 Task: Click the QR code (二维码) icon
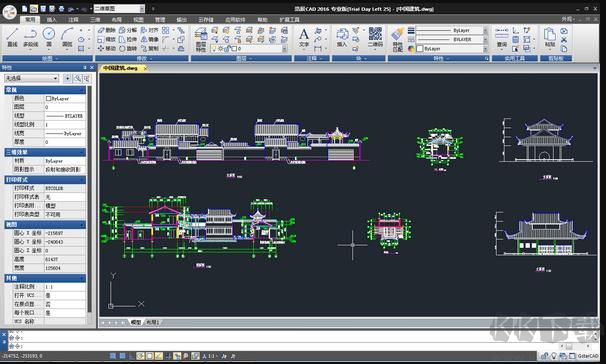click(375, 37)
